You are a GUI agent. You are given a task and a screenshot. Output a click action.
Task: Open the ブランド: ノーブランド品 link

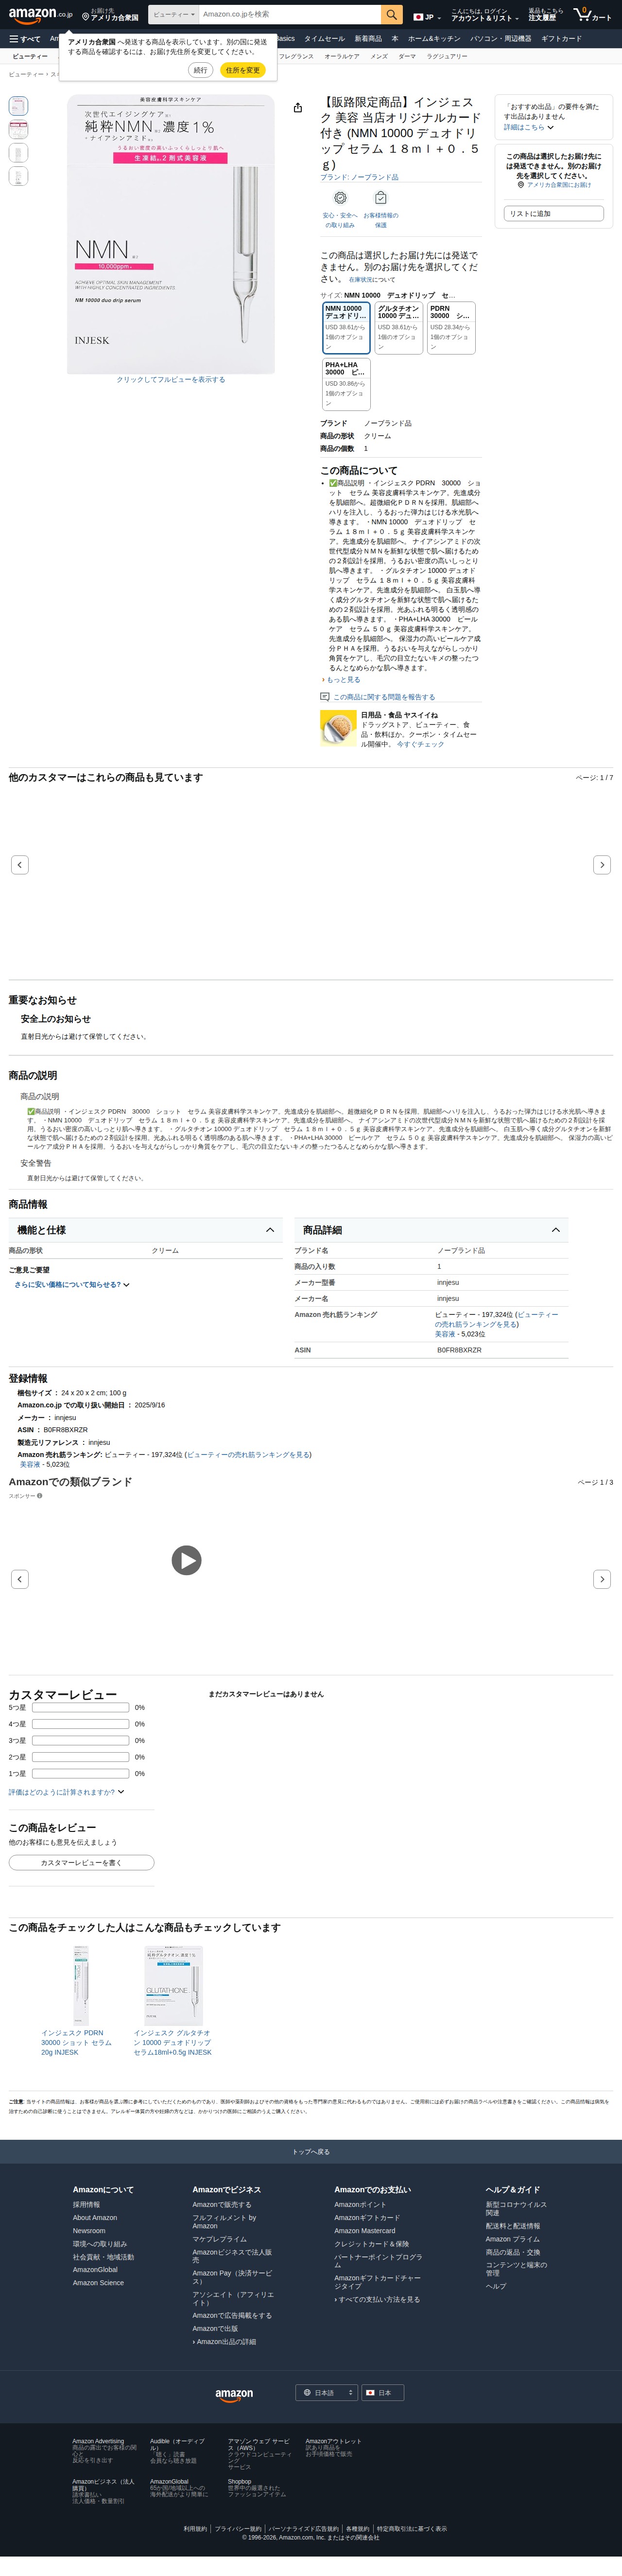(x=359, y=177)
